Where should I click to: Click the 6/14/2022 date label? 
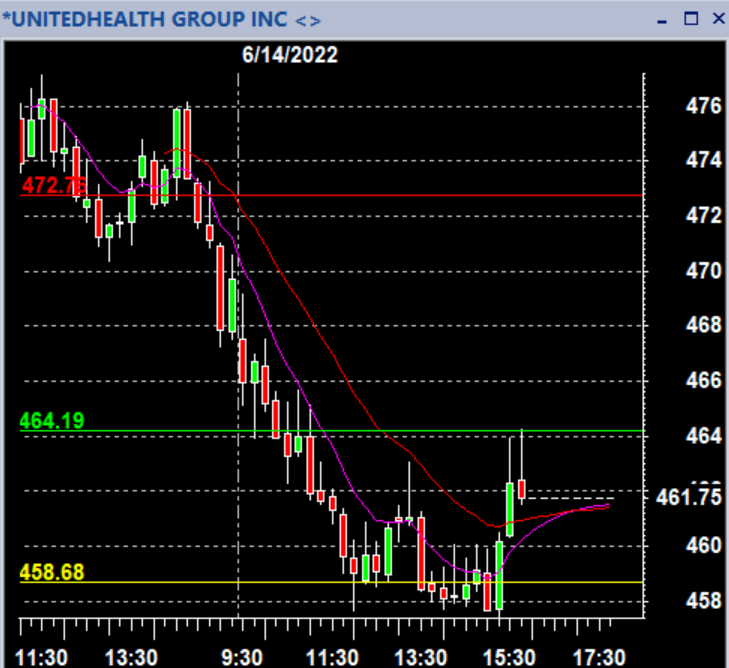pyautogui.click(x=290, y=55)
